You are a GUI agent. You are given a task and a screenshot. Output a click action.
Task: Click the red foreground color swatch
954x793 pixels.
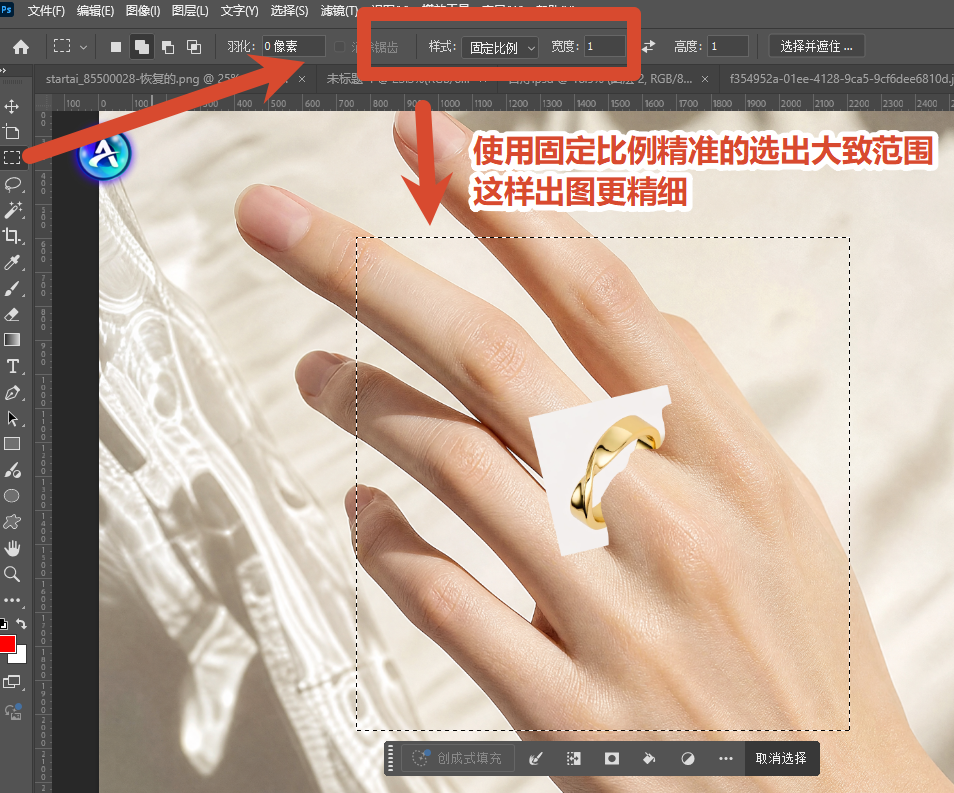7,644
